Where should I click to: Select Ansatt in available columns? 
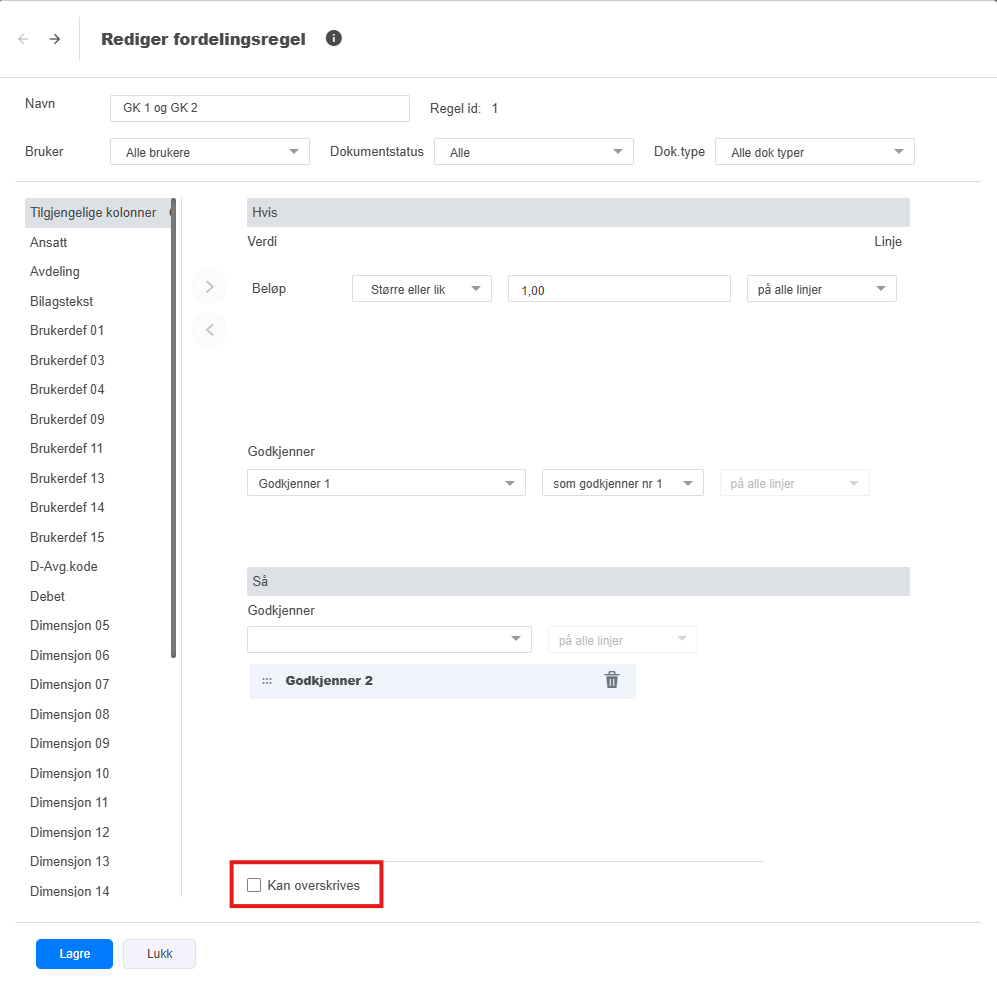49,242
